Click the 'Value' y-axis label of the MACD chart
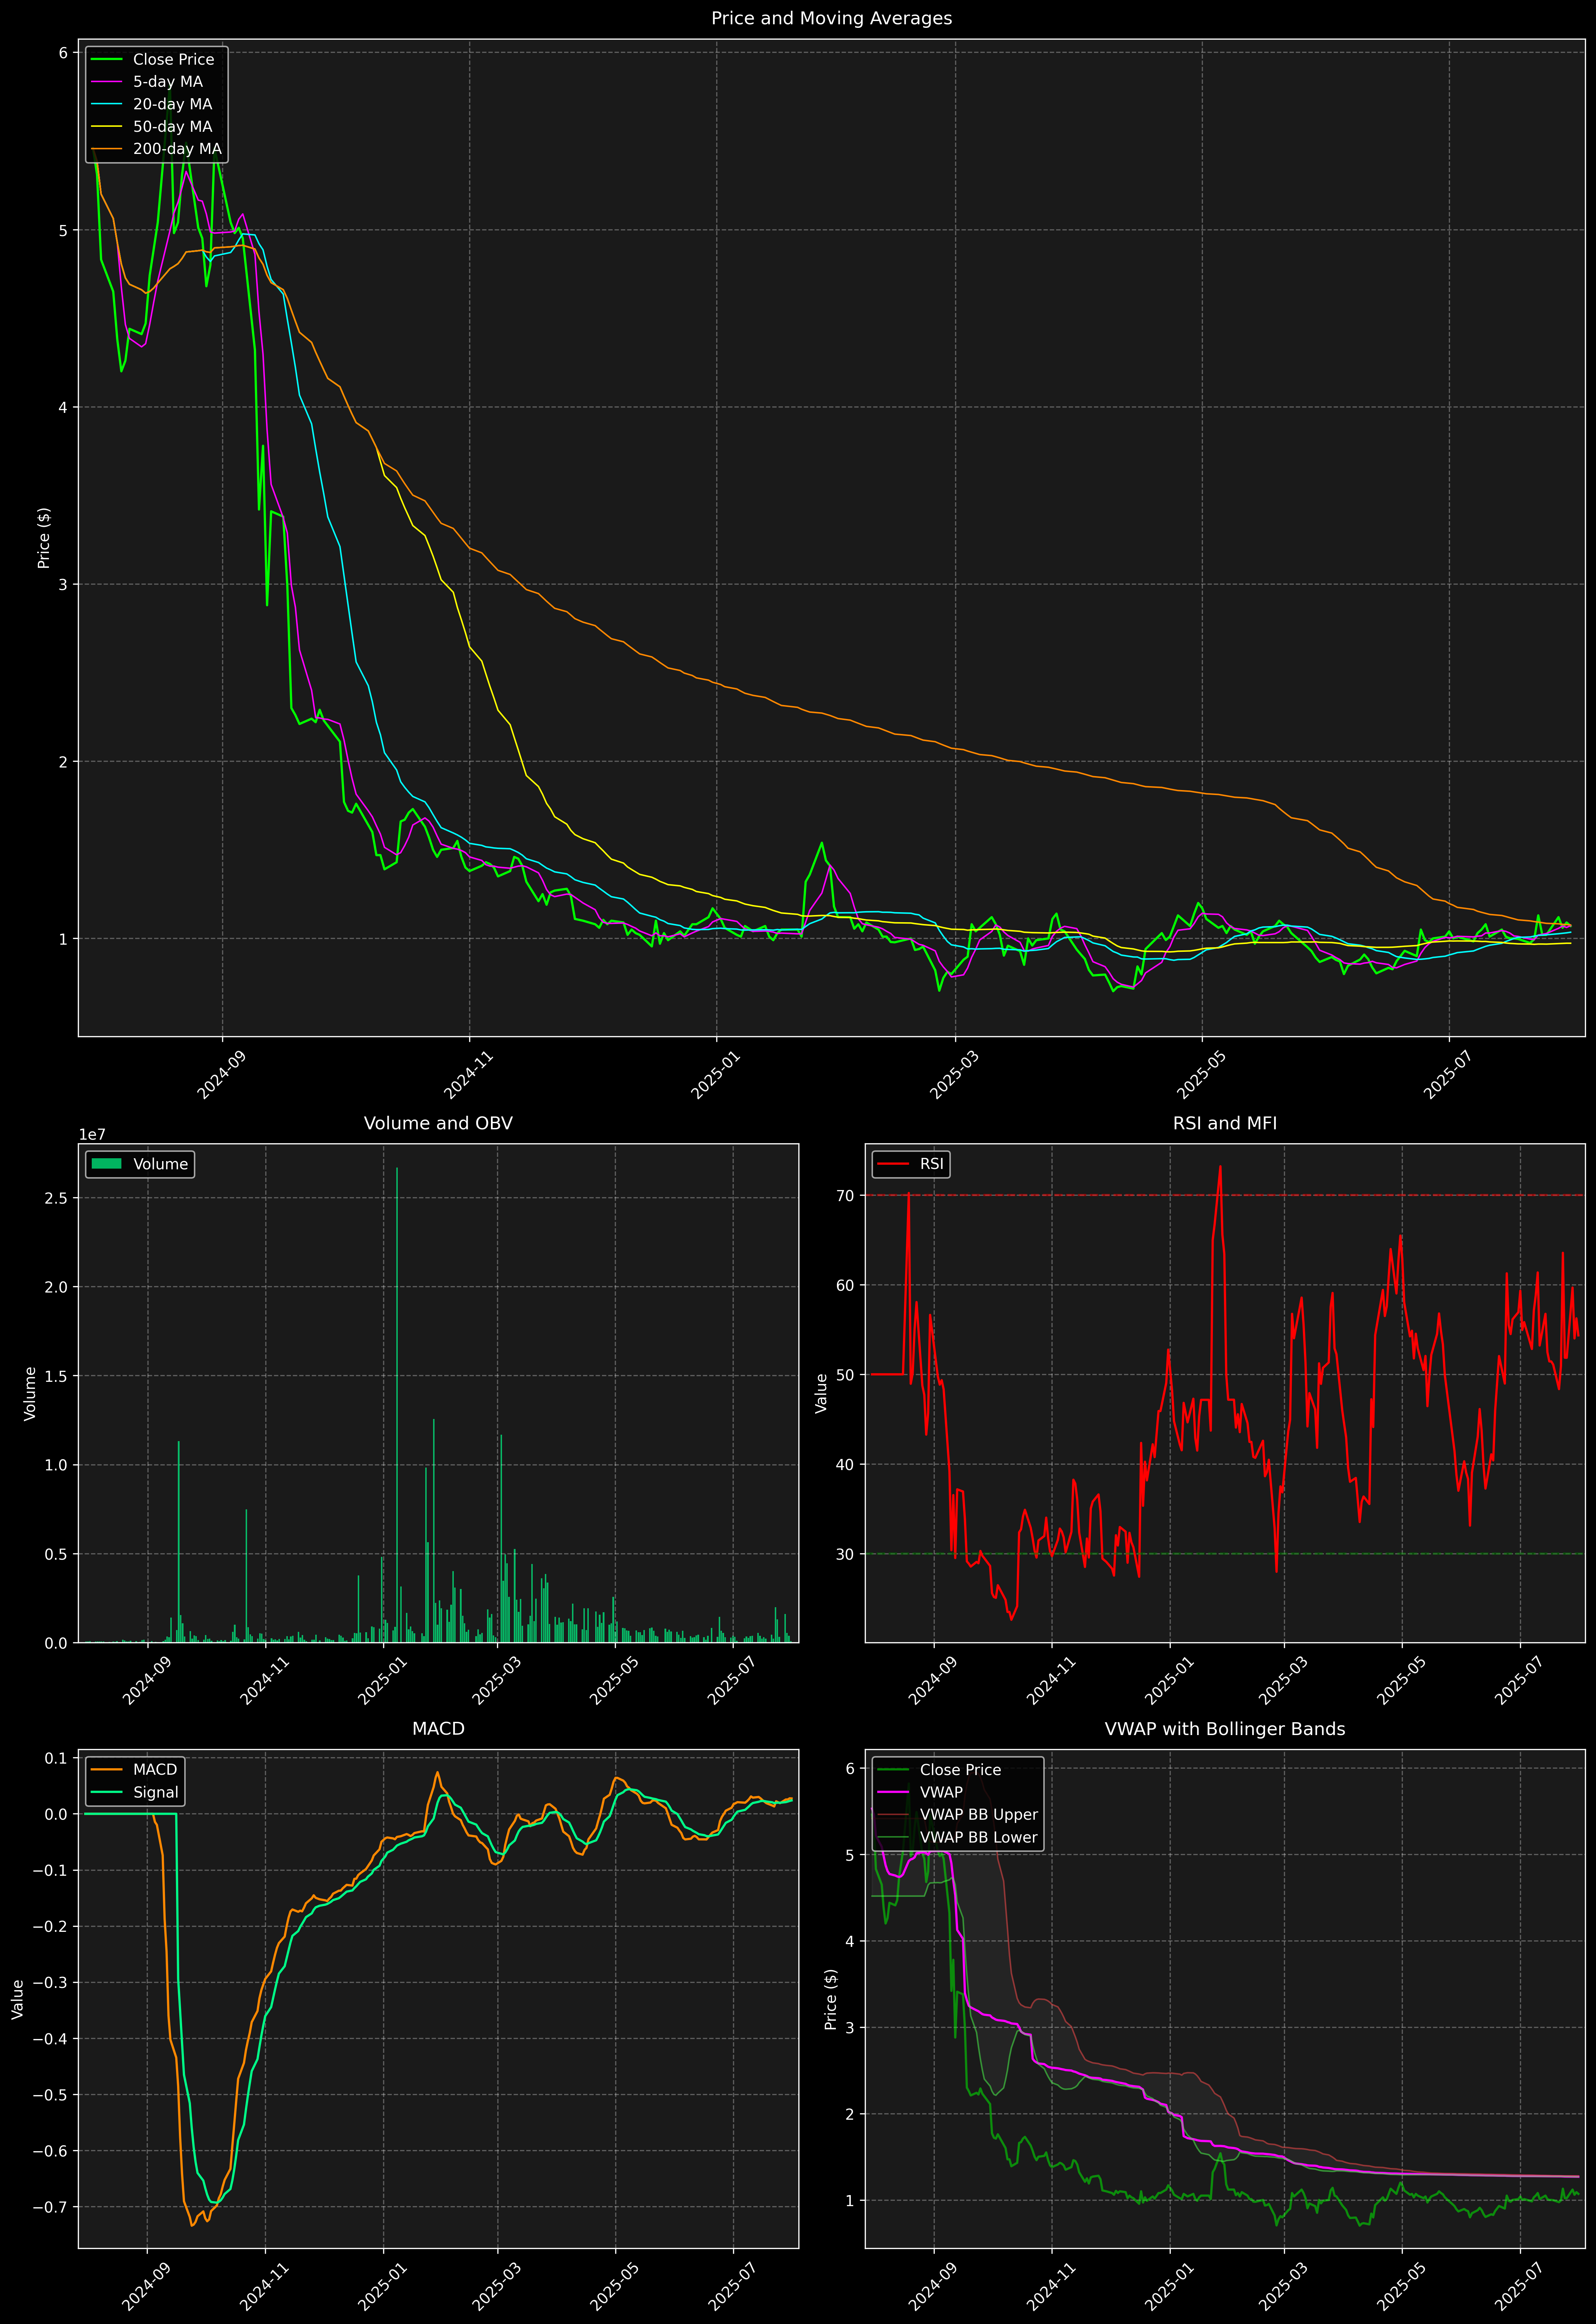 18,1999
